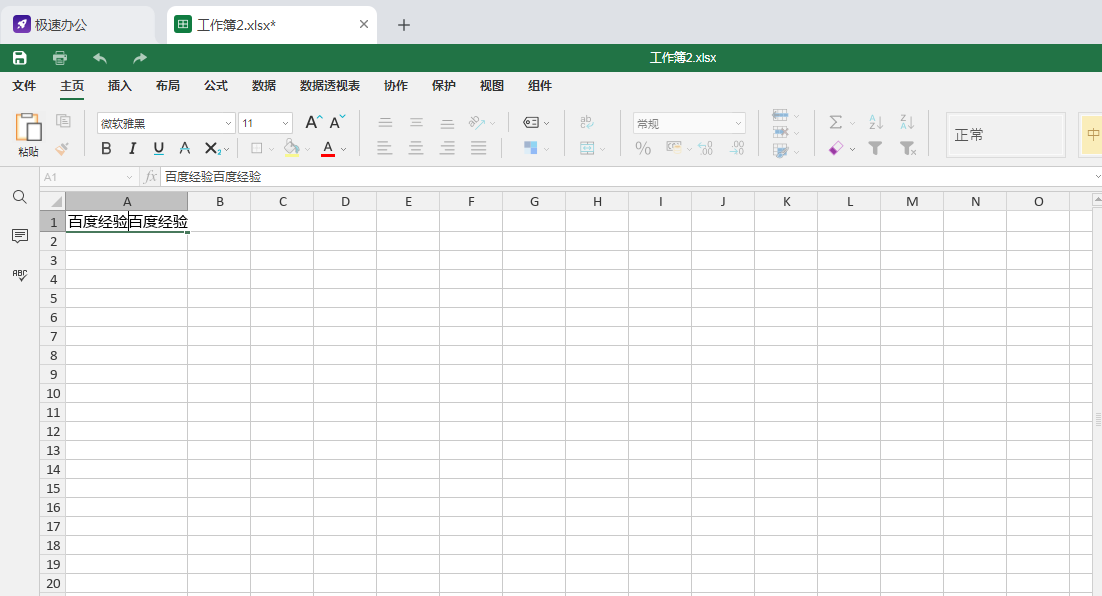This screenshot has width=1102, height=596.
Task: Decrease font size with the smaller A icon
Action: coord(337,122)
